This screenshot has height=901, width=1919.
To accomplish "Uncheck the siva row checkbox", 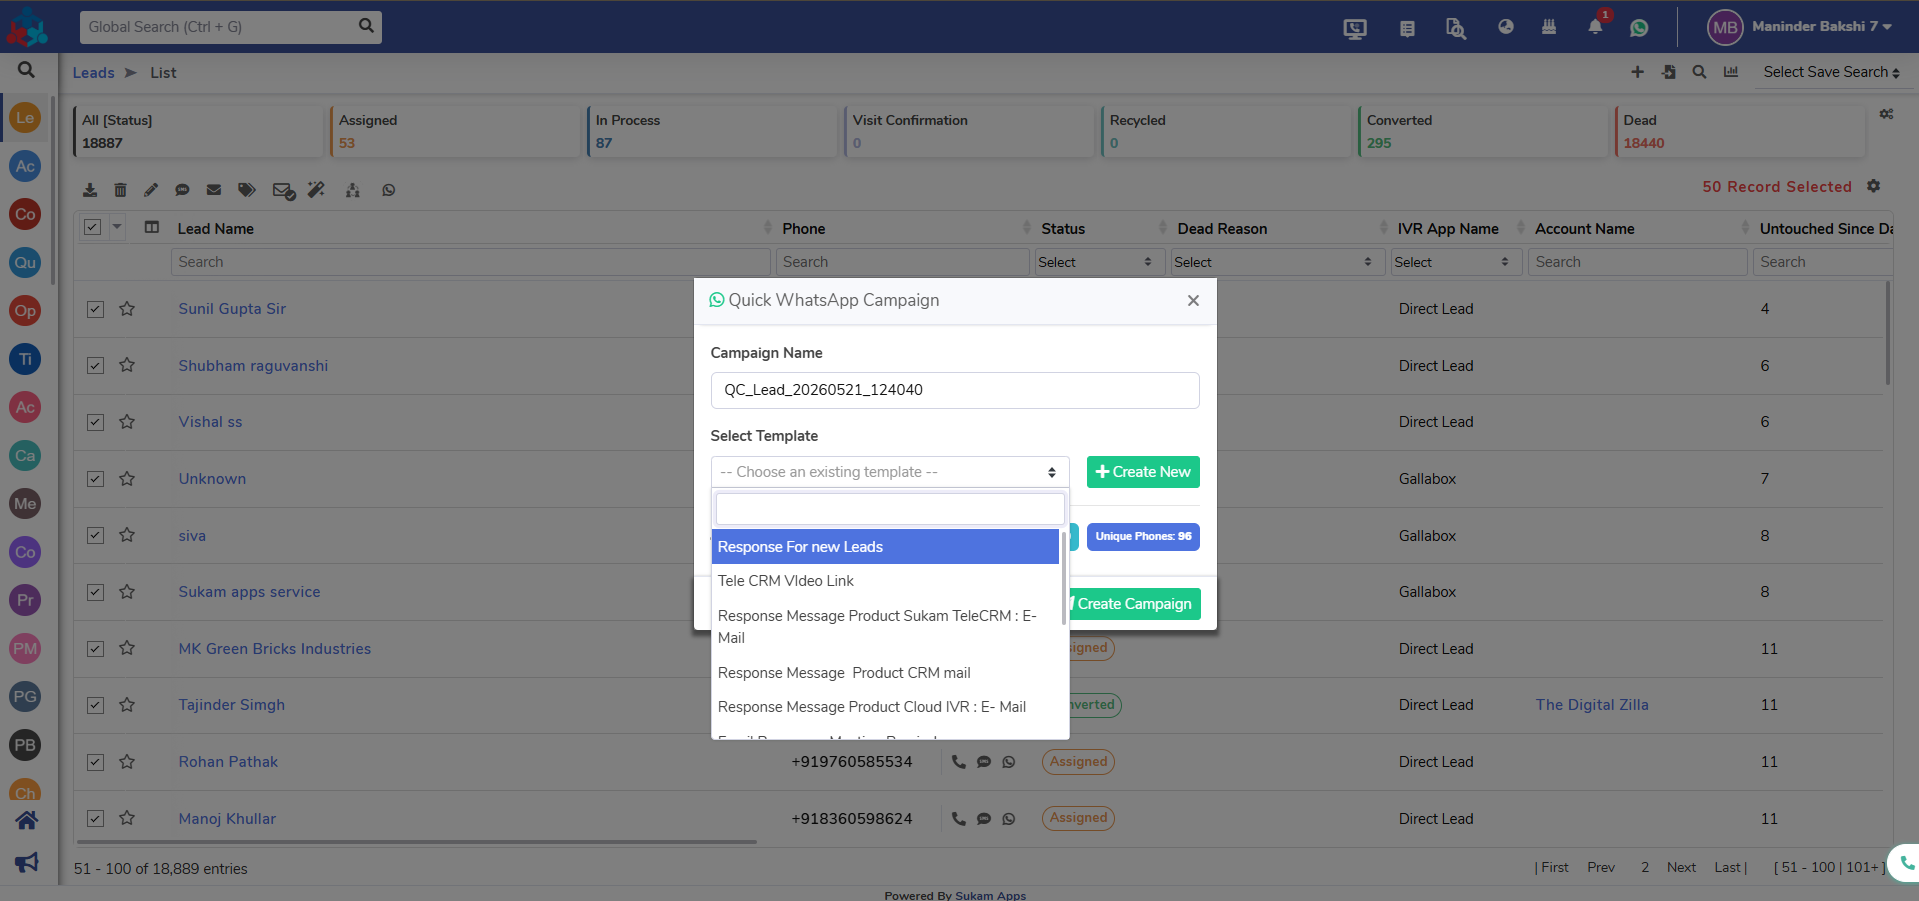I will 95,536.
